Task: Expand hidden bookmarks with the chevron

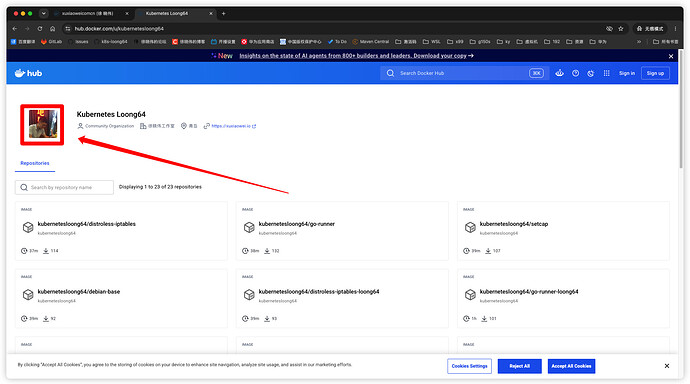Action: (639, 42)
